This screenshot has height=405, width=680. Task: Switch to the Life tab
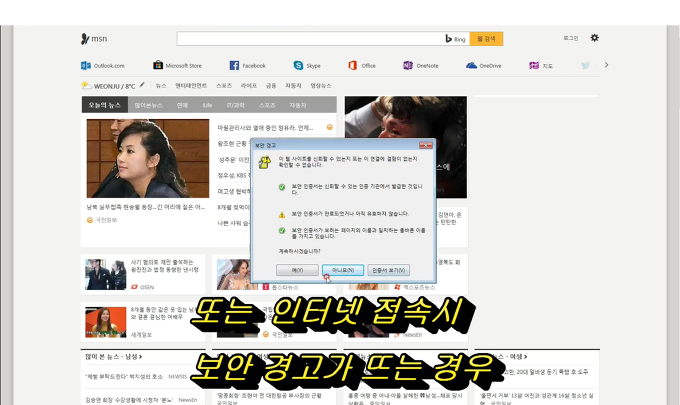(207, 105)
